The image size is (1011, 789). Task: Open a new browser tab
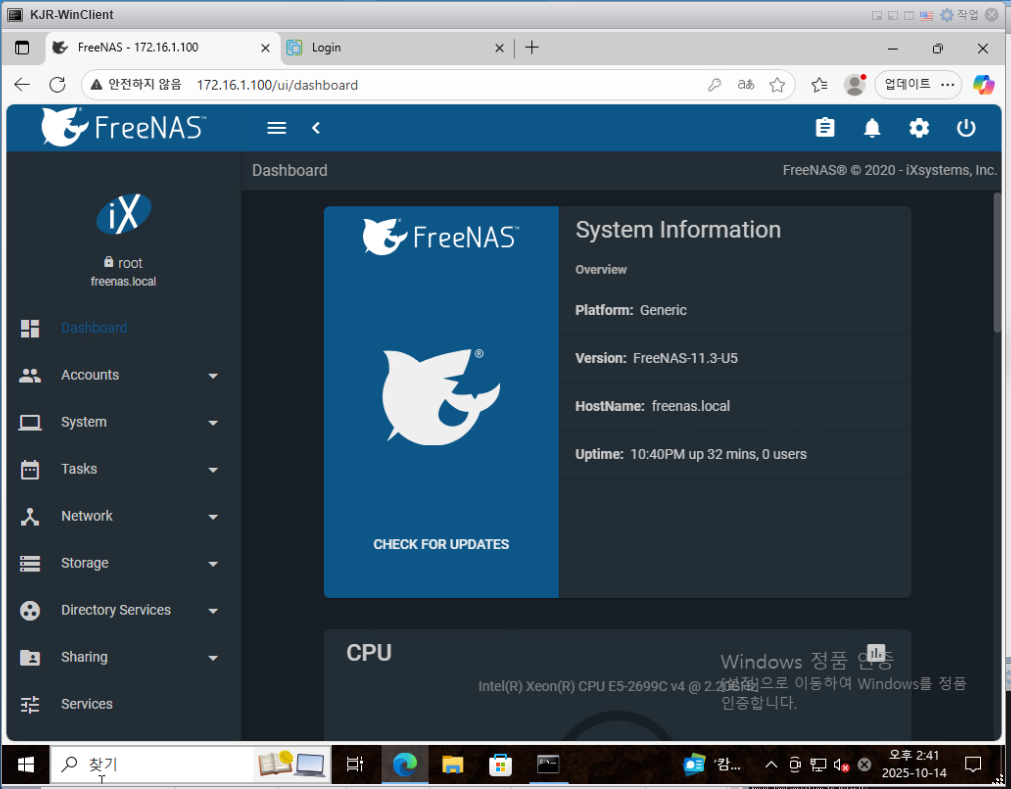[x=532, y=47]
